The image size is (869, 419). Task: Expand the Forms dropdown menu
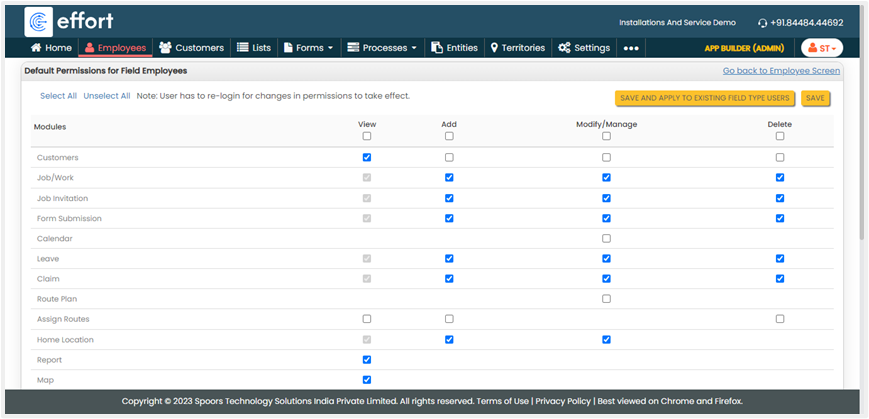click(308, 47)
